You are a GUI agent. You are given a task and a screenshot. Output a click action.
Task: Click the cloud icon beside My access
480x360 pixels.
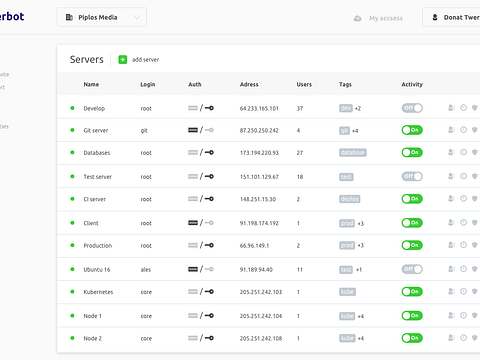click(357, 18)
